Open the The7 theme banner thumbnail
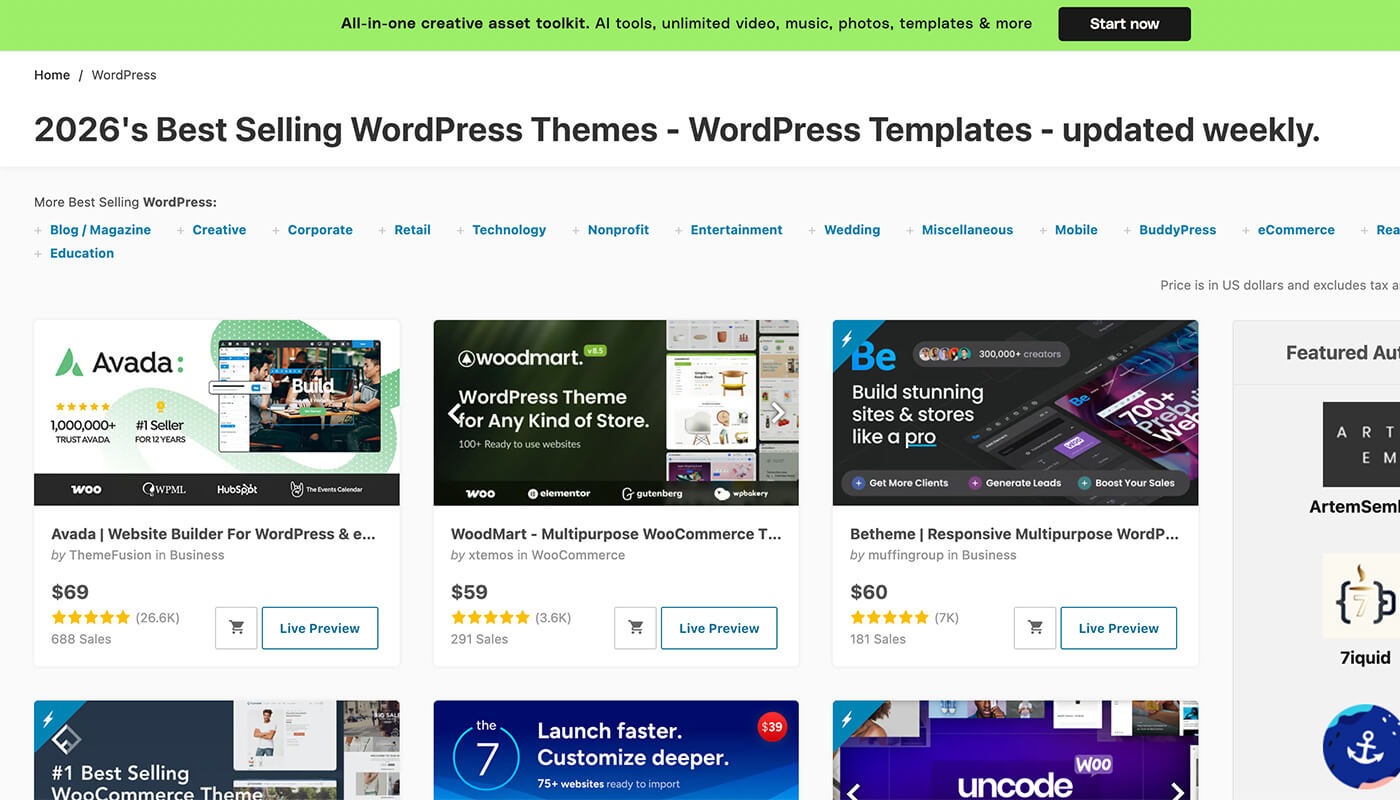The height and width of the screenshot is (800, 1400). pos(616,750)
